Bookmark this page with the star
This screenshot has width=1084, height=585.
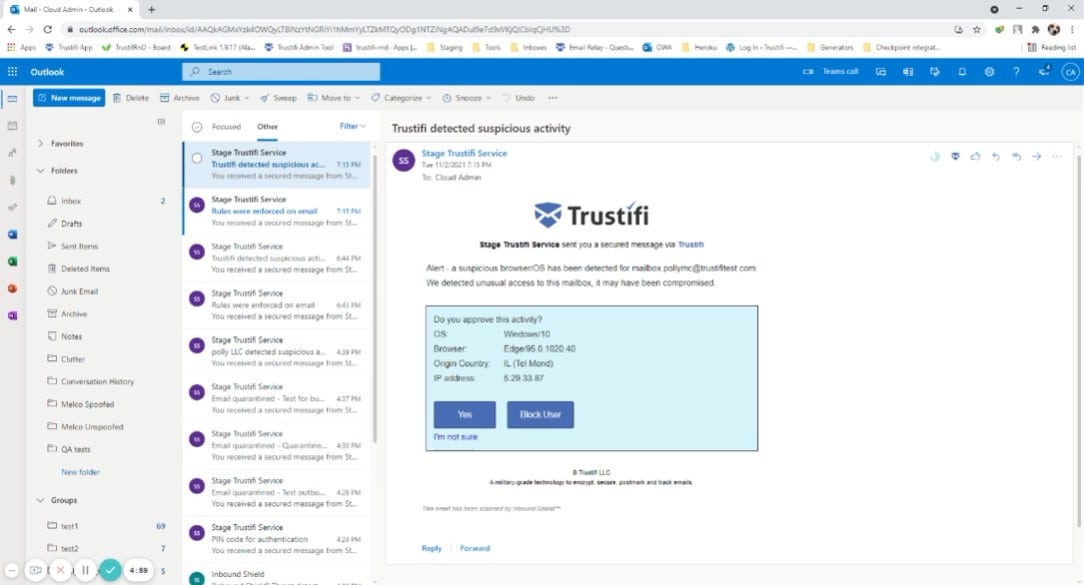click(x=977, y=29)
